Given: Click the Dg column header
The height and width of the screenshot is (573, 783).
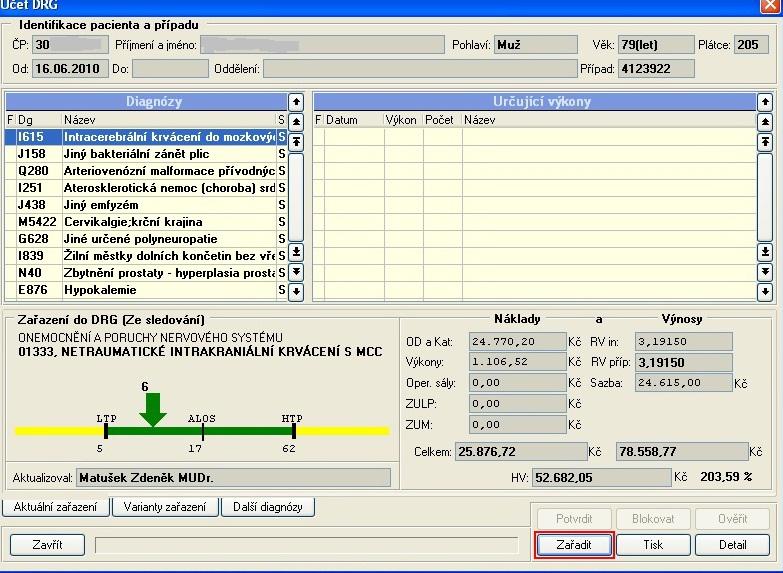Looking at the screenshot, I should click(x=38, y=120).
